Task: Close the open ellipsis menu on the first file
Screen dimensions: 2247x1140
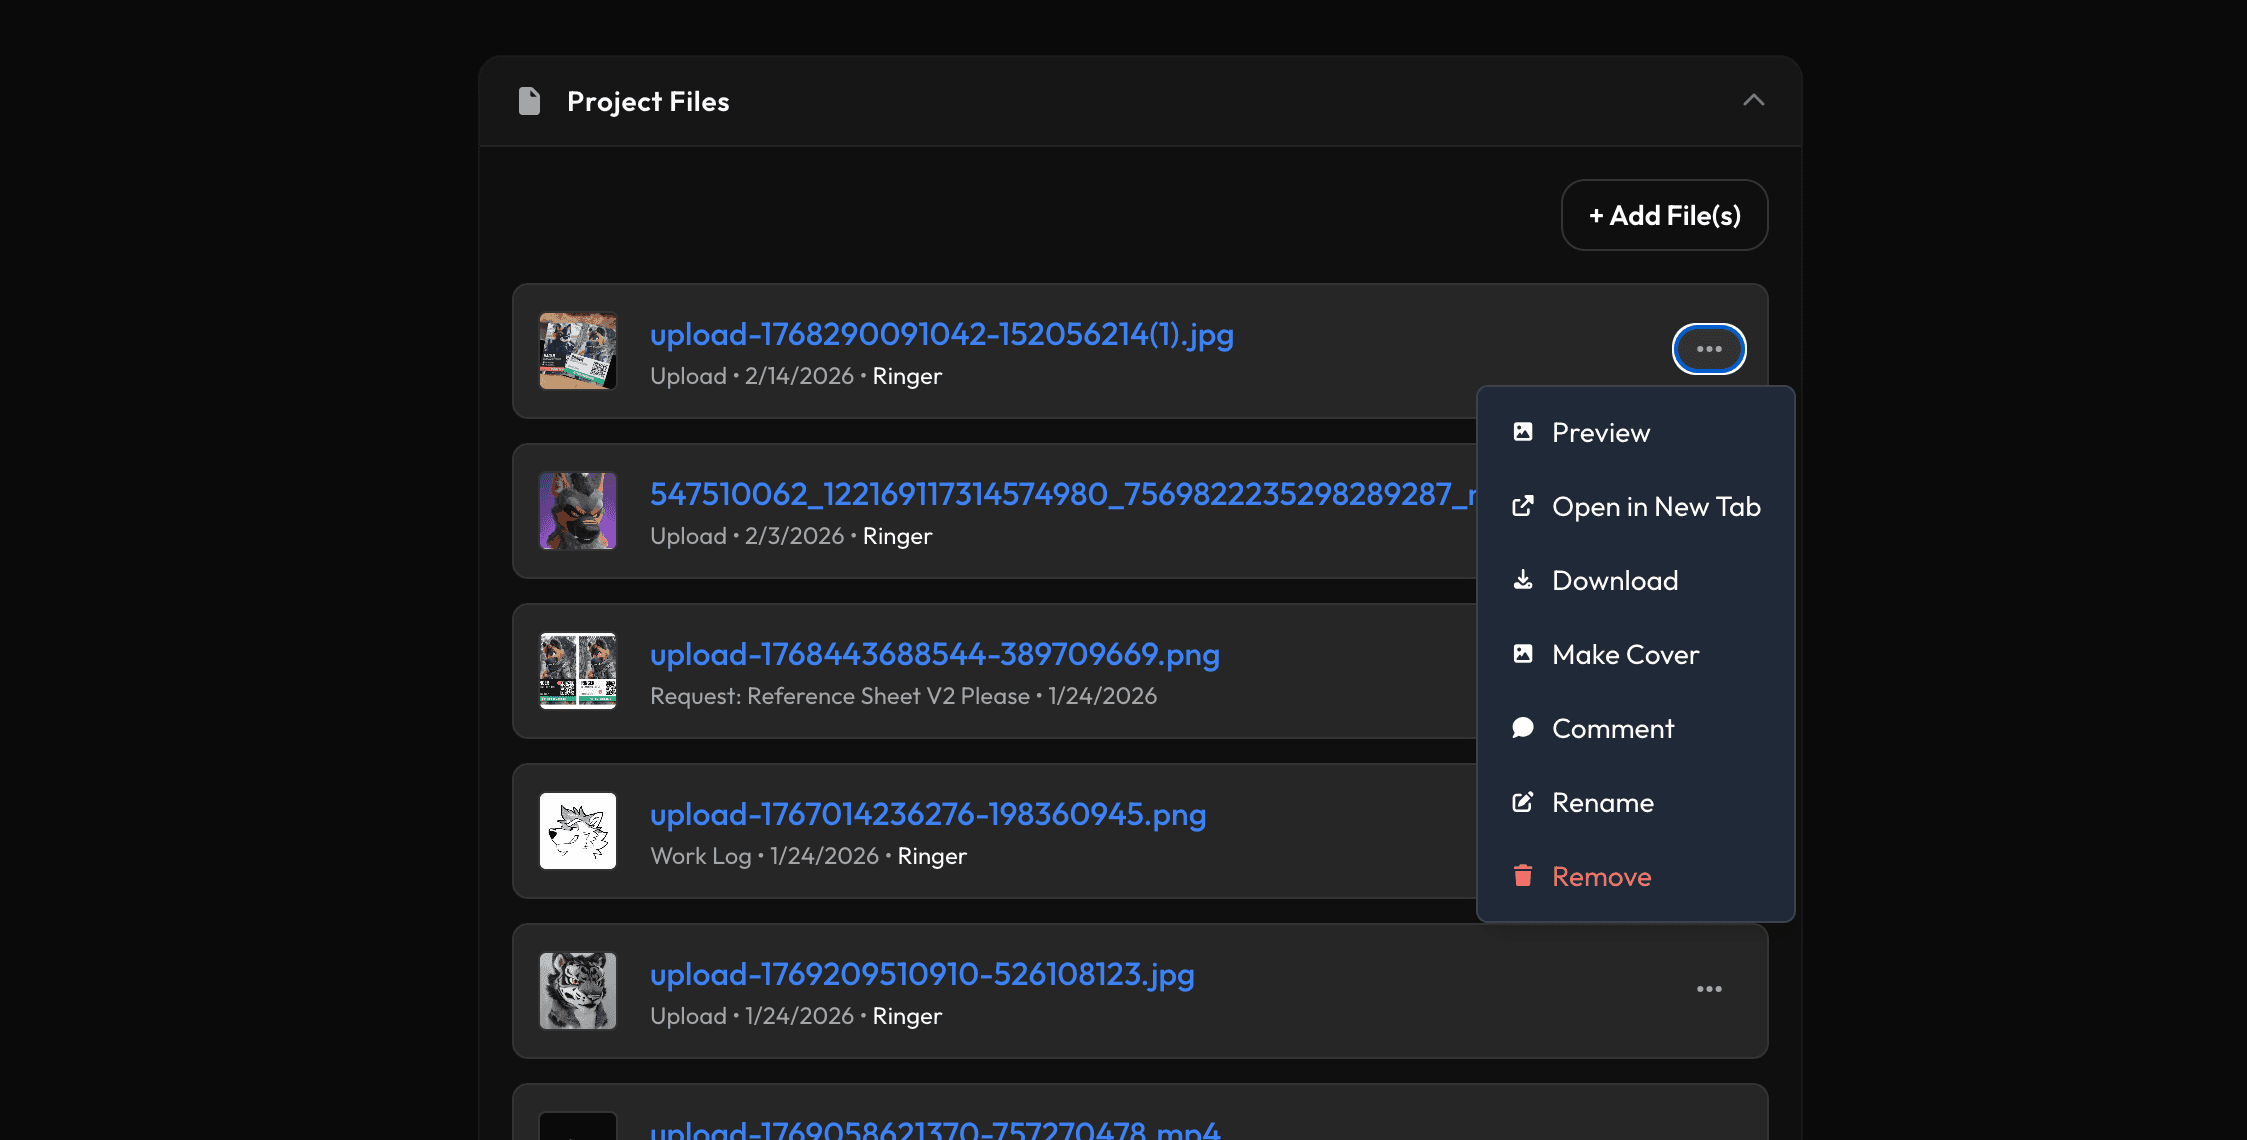Action: tap(1709, 348)
